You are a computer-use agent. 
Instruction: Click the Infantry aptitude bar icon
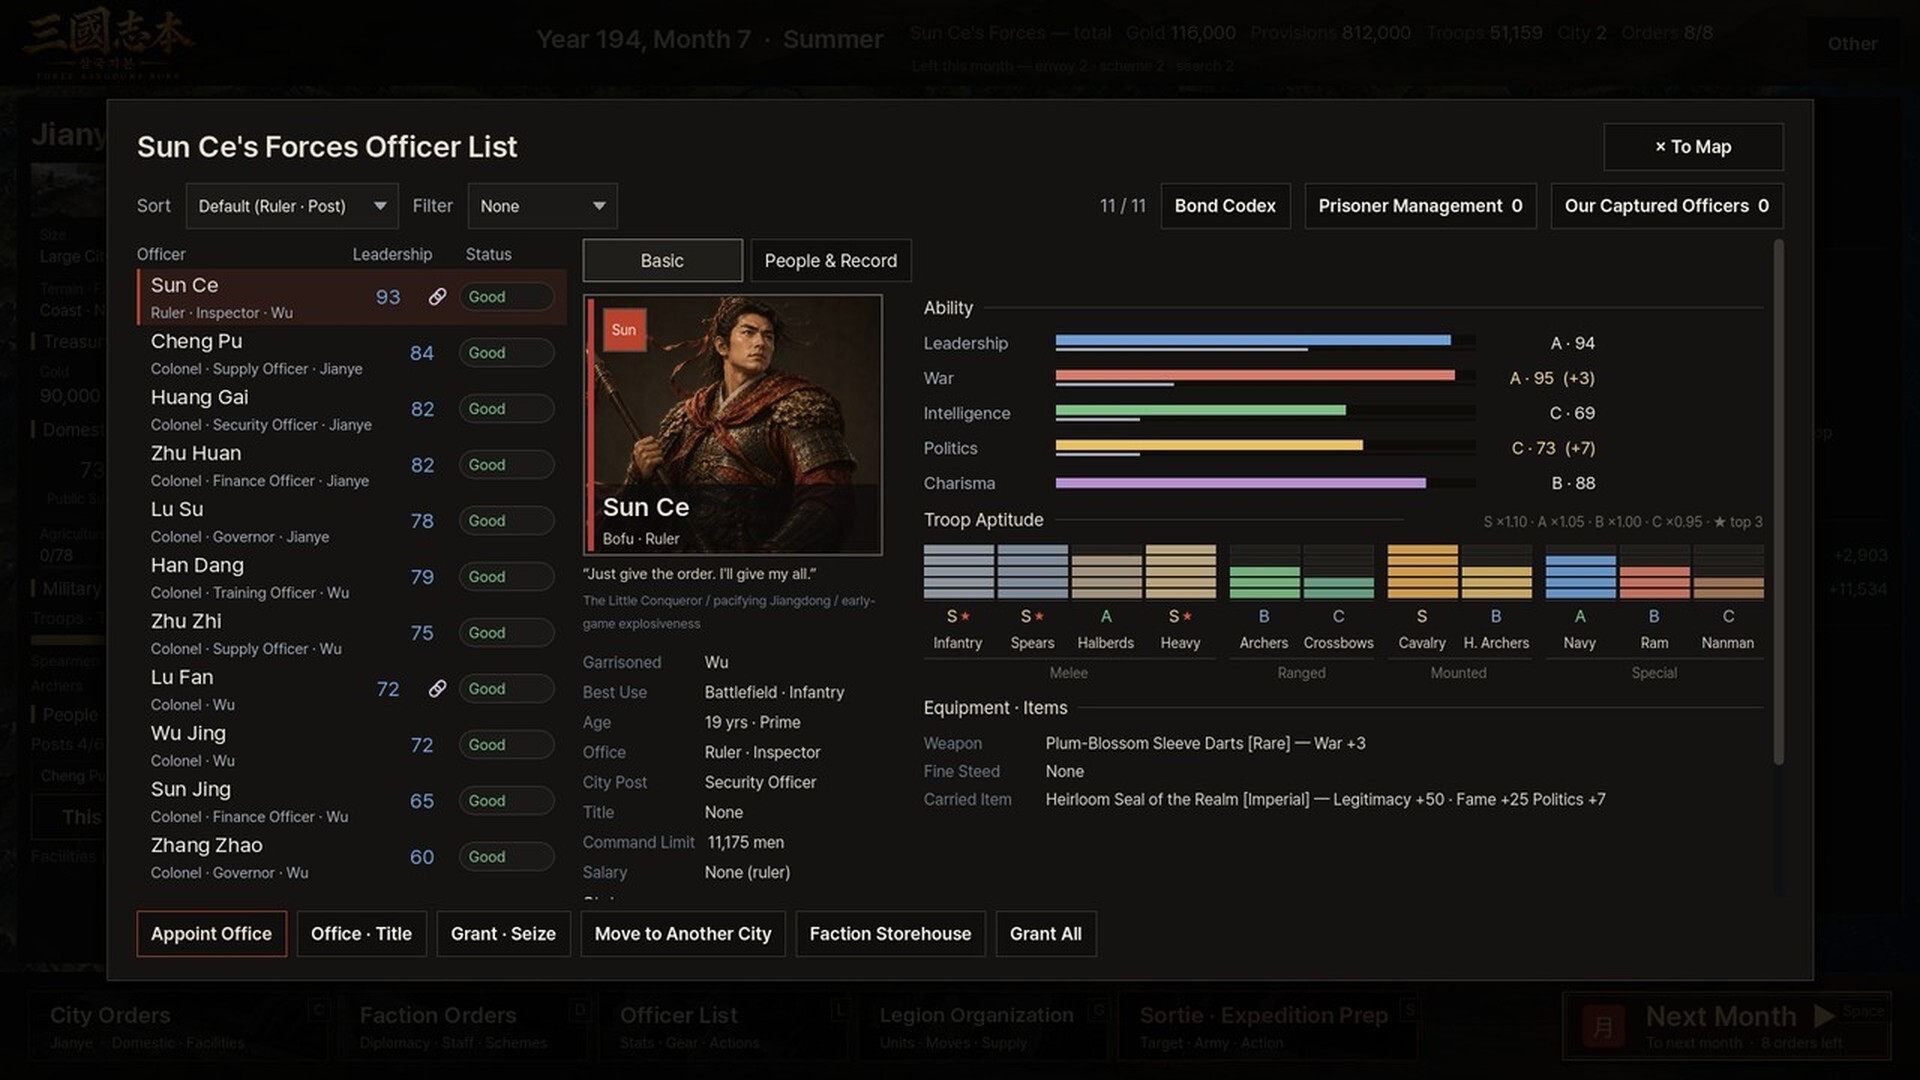coord(958,571)
